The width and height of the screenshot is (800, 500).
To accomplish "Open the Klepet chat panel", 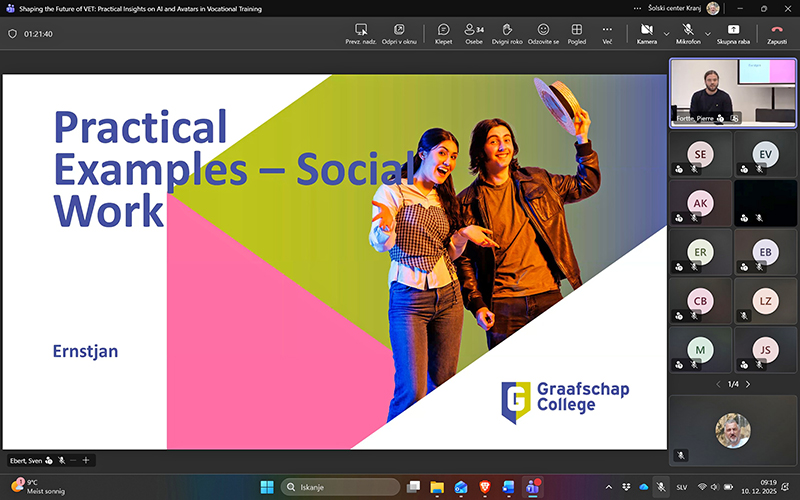I will click(x=443, y=30).
